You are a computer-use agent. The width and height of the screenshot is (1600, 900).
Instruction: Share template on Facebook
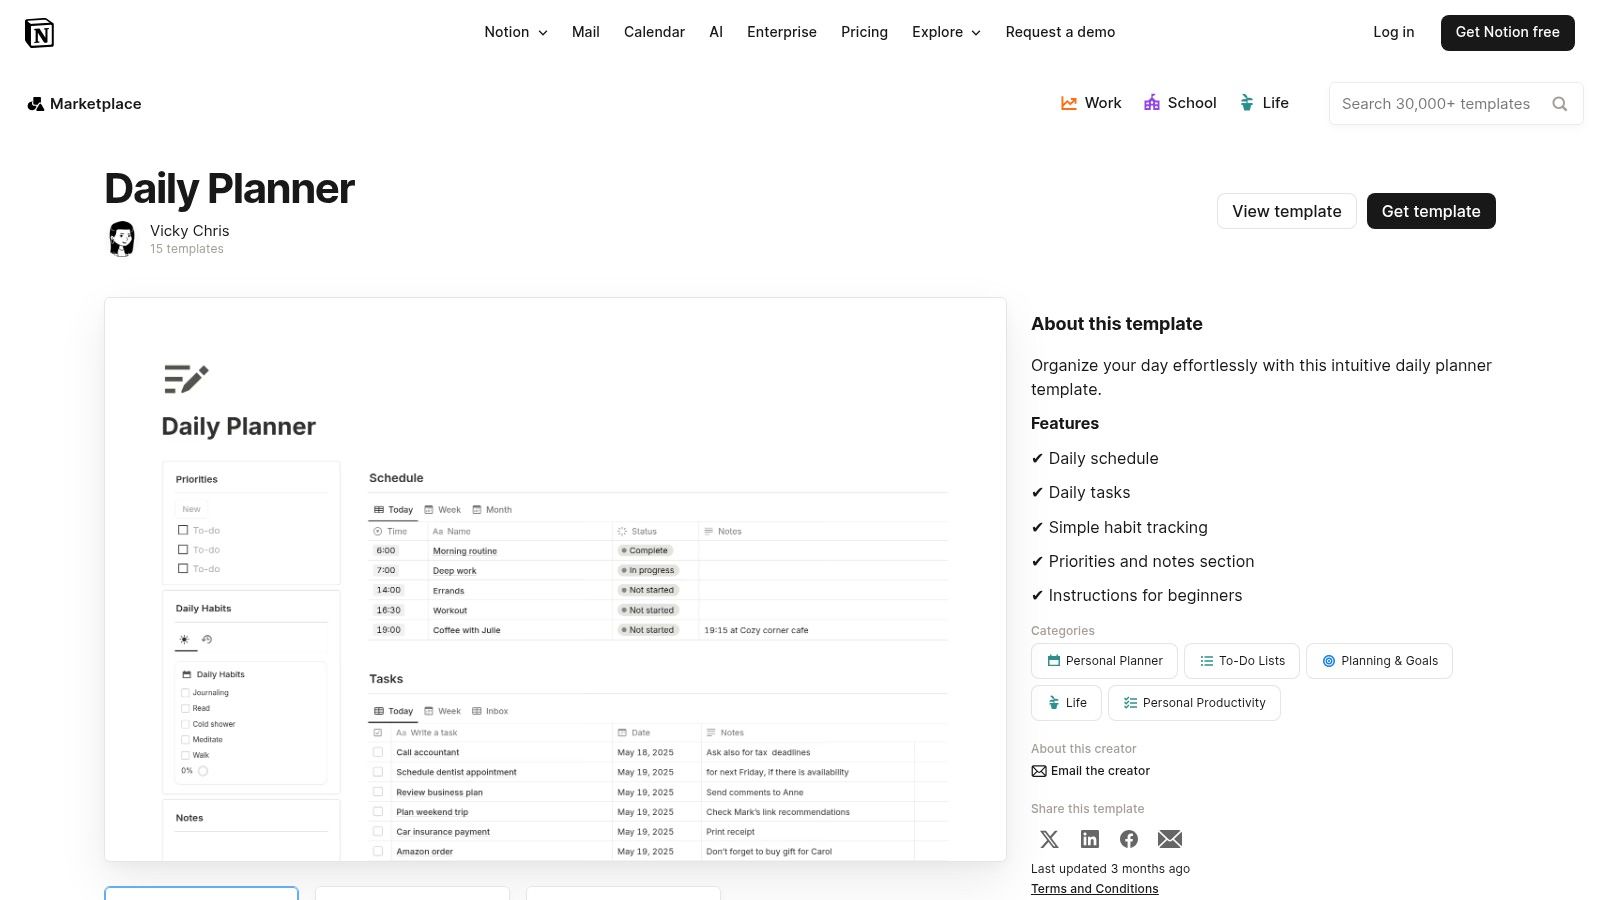(1129, 839)
